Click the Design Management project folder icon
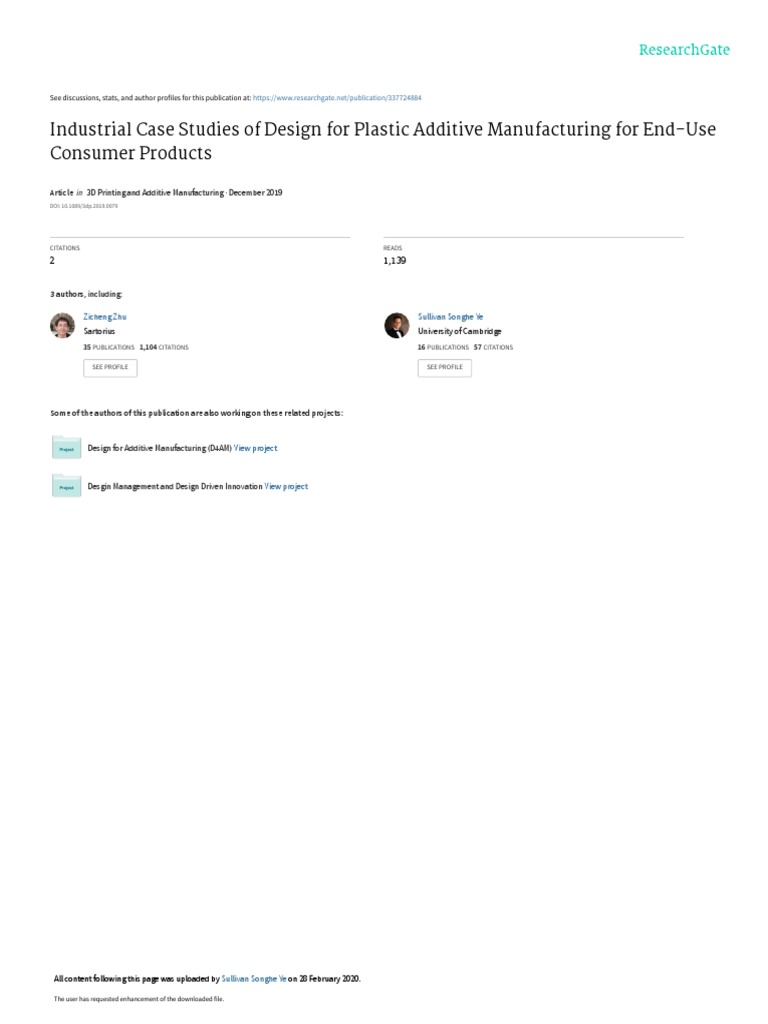768x1024 pixels. [x=67, y=486]
